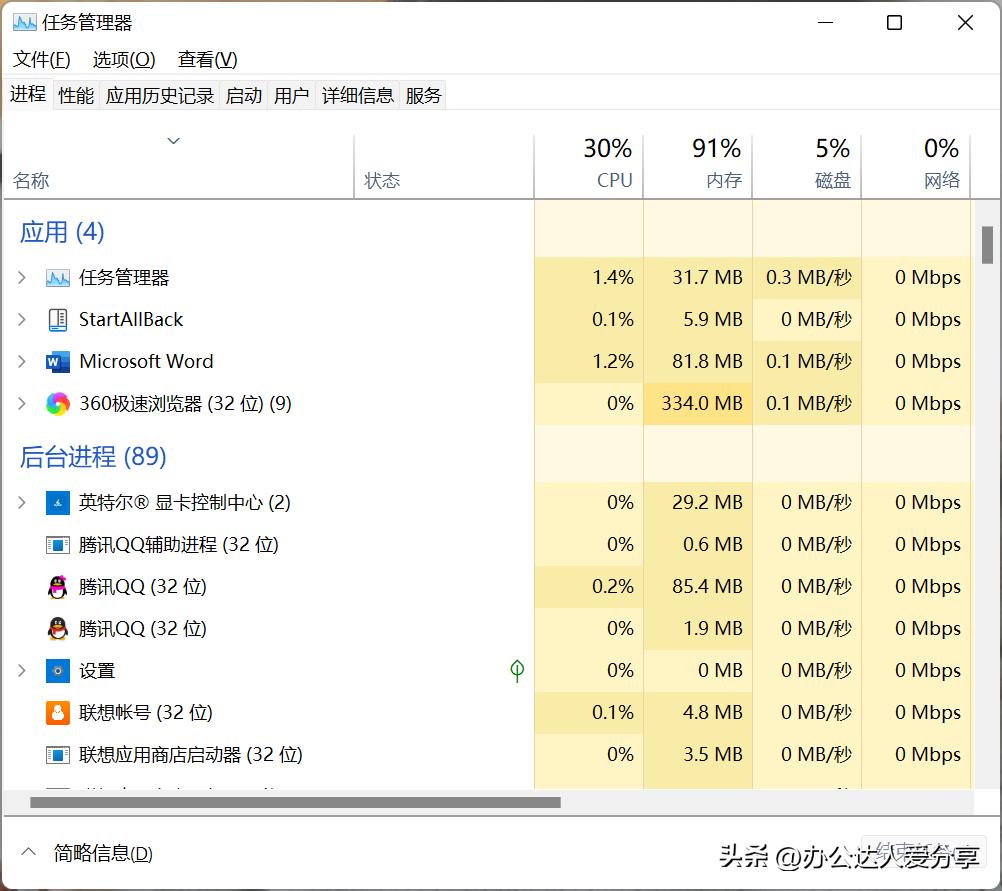This screenshot has width=1002, height=891.
Task: Expand the 任务管理器 process tree
Action: click(22, 277)
